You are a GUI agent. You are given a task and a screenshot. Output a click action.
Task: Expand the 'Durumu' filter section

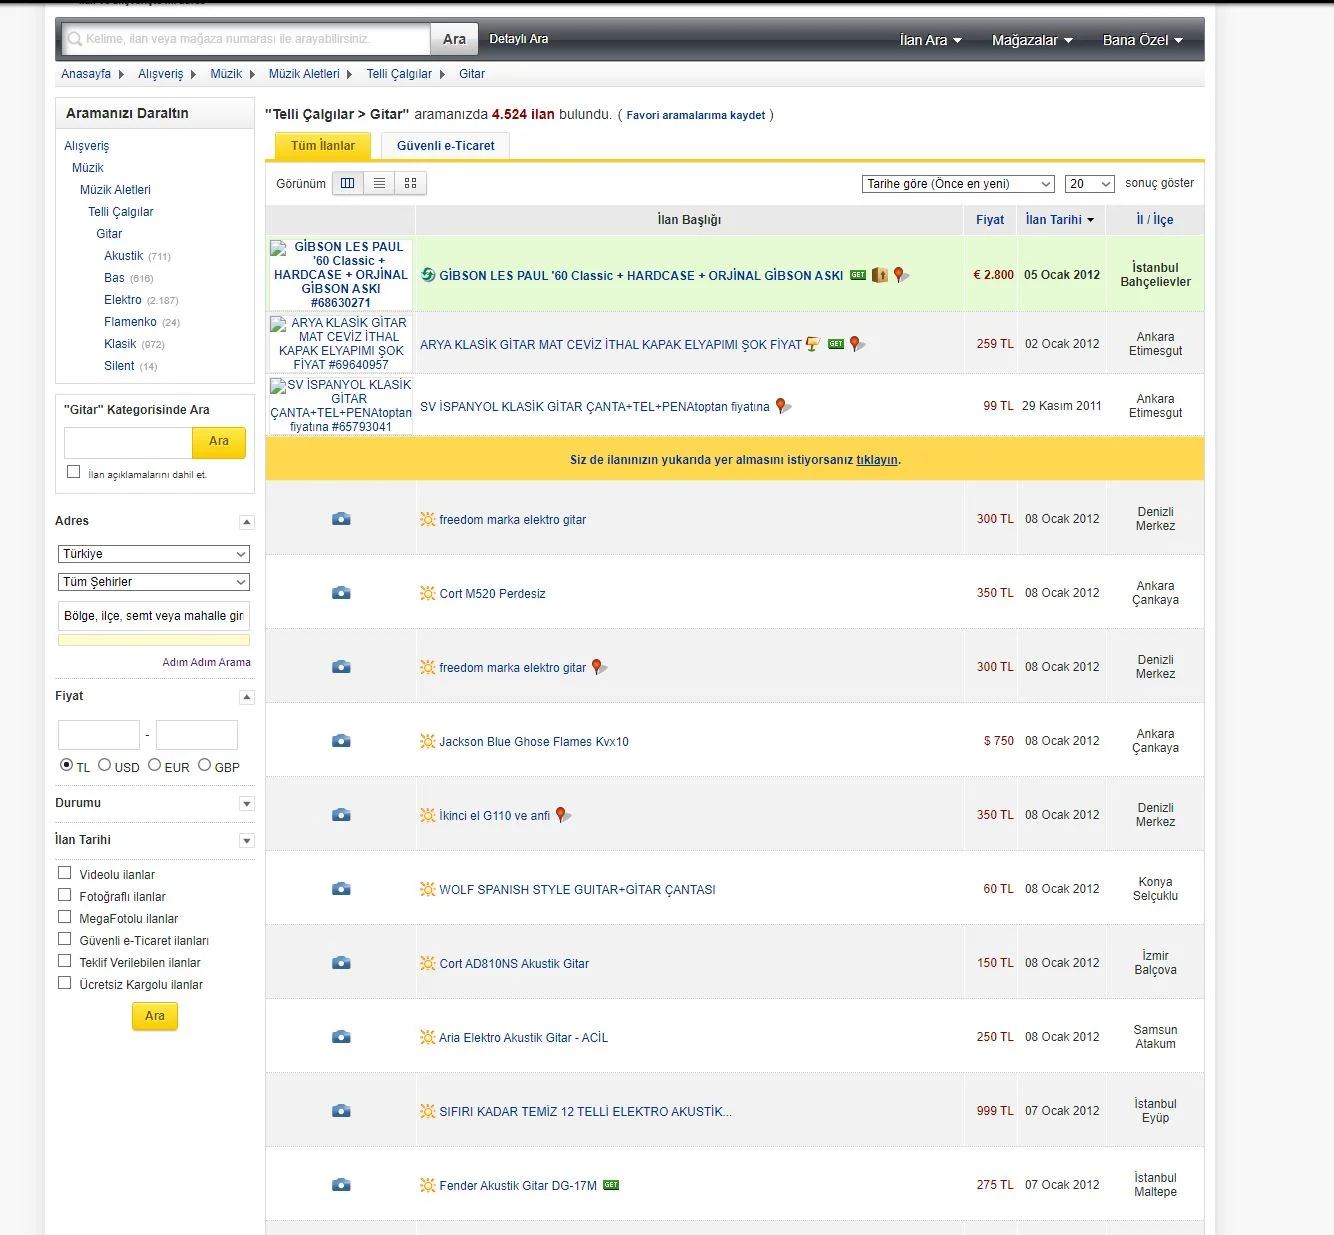tap(247, 804)
